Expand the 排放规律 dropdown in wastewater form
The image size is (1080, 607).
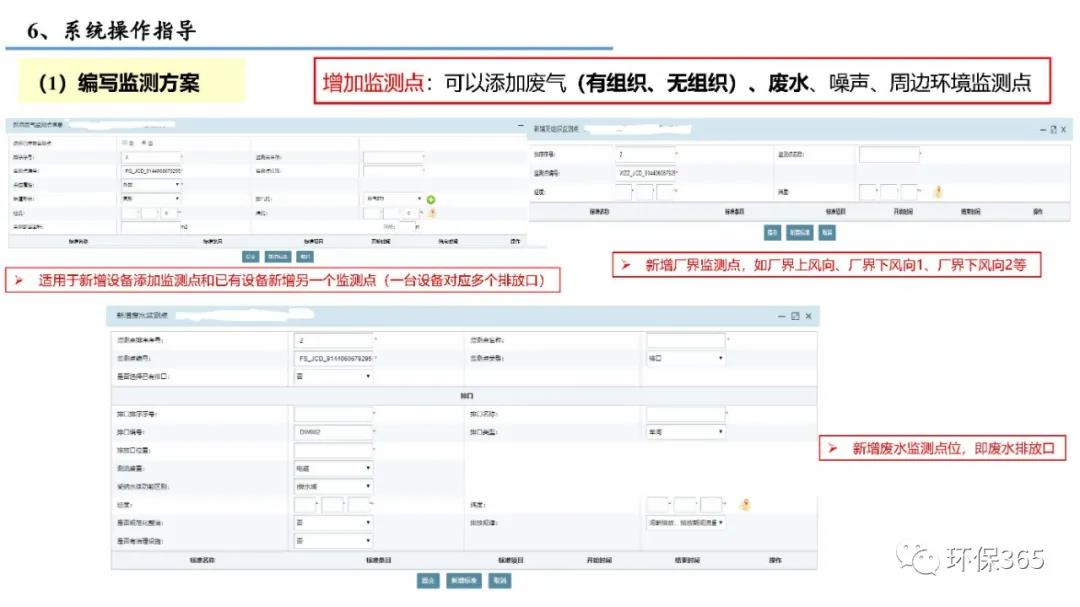pos(685,522)
